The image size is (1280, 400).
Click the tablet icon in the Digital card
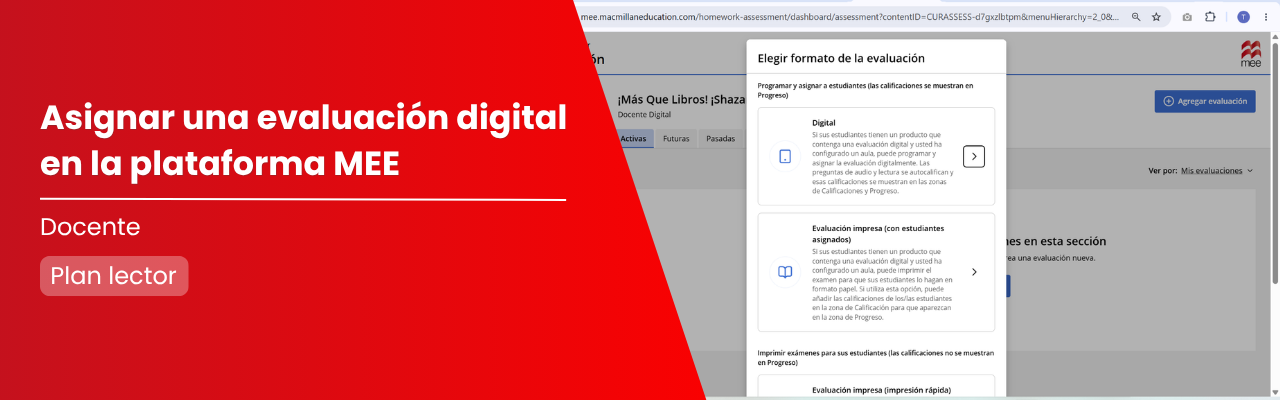tap(785, 156)
